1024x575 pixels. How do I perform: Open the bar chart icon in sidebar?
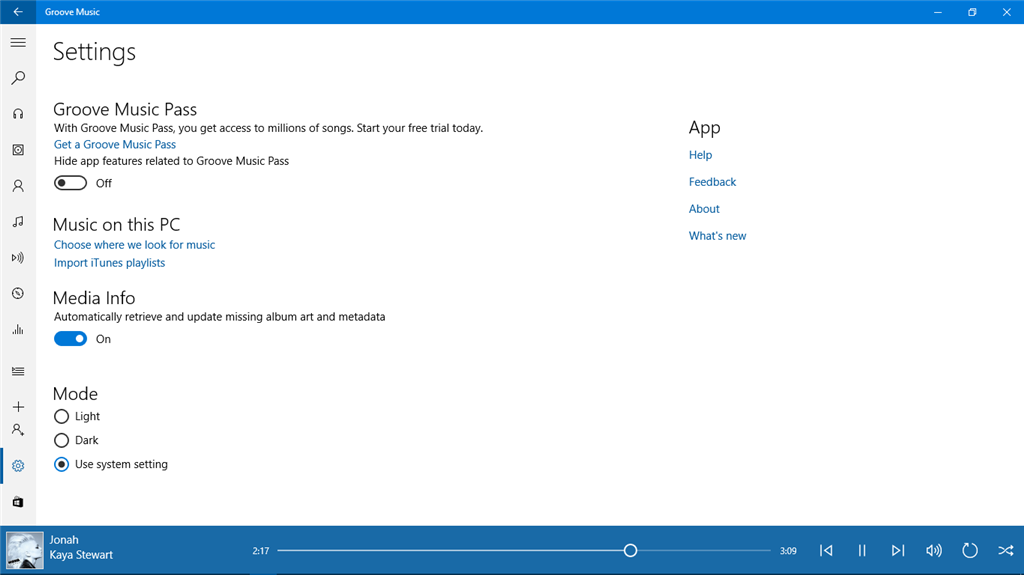point(18,329)
